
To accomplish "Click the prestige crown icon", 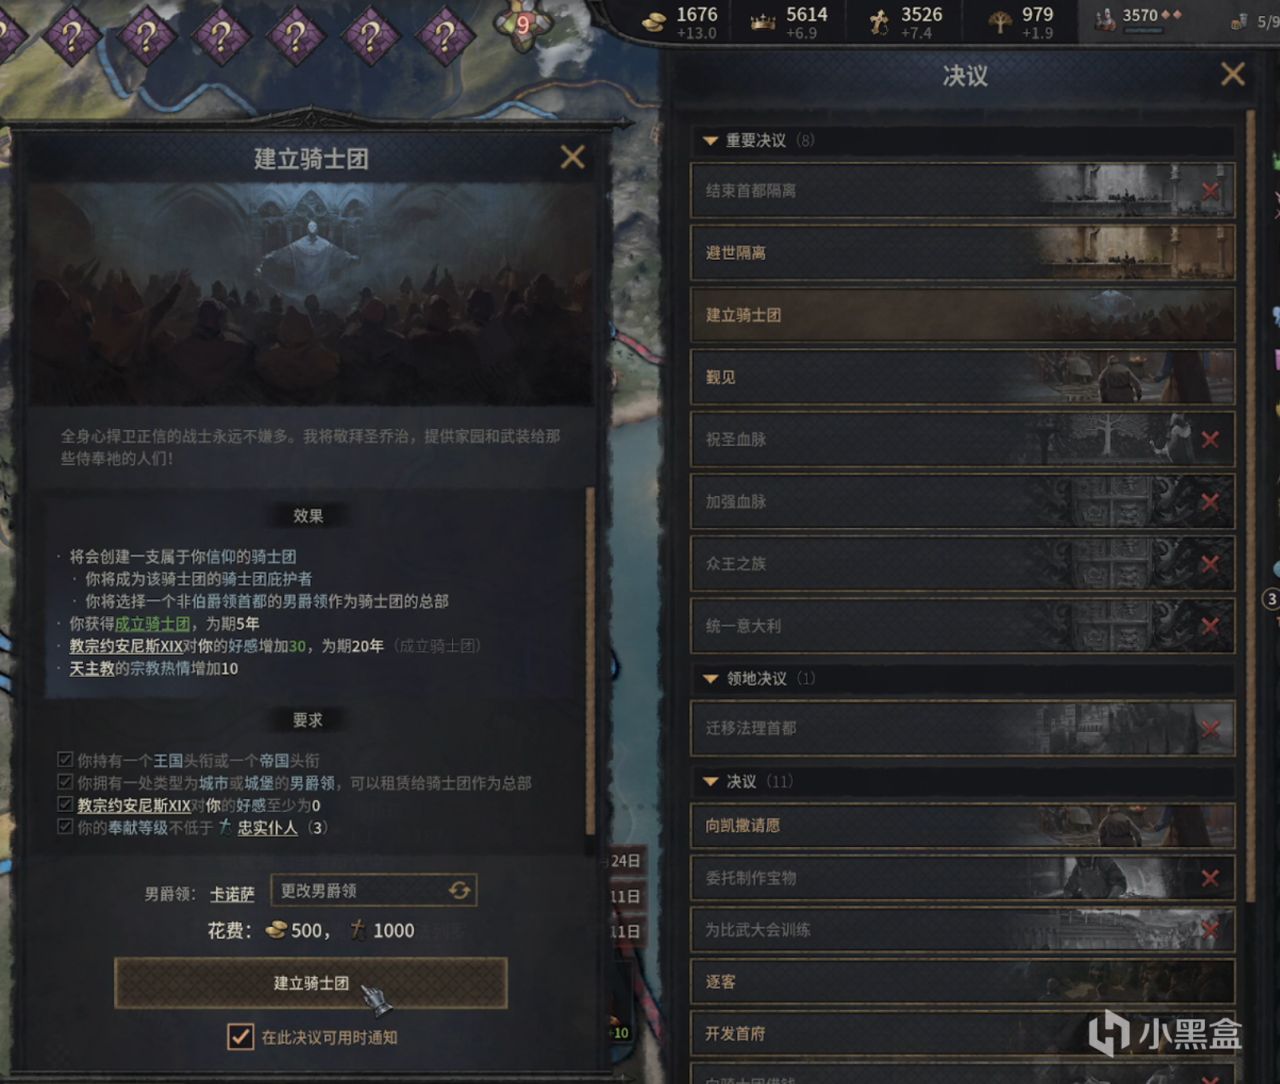I will tap(763, 22).
